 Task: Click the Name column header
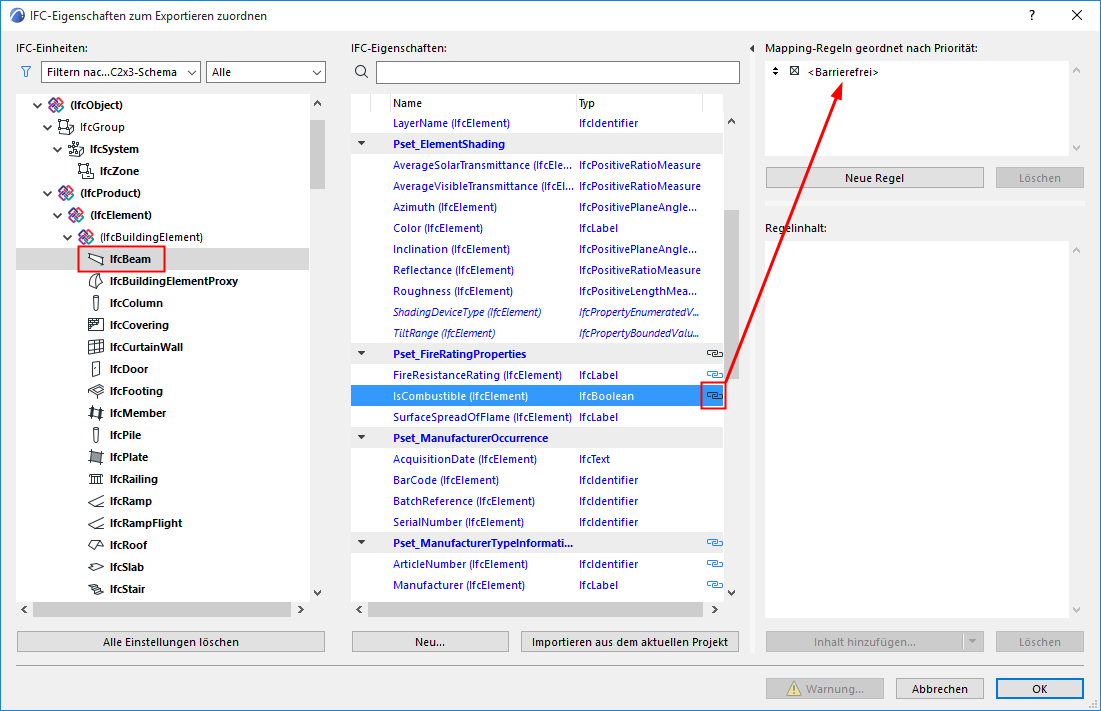(483, 103)
